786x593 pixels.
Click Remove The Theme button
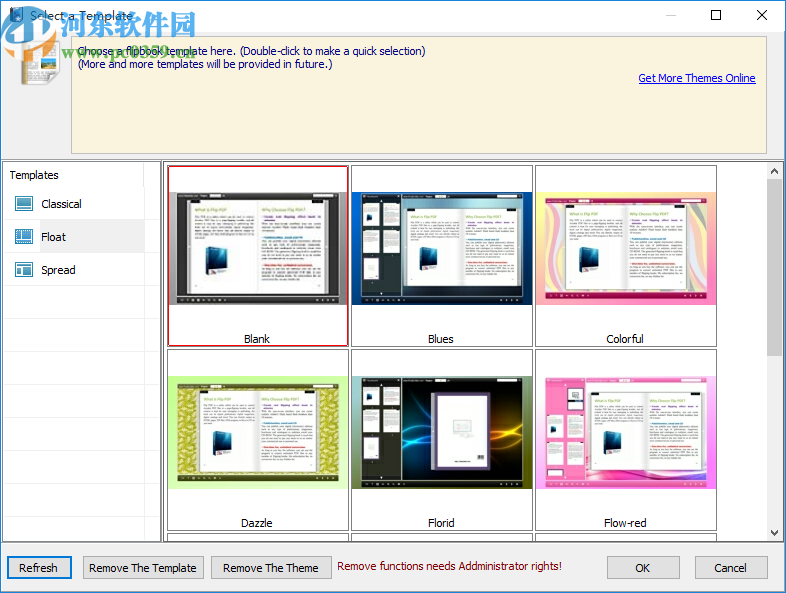(x=271, y=567)
